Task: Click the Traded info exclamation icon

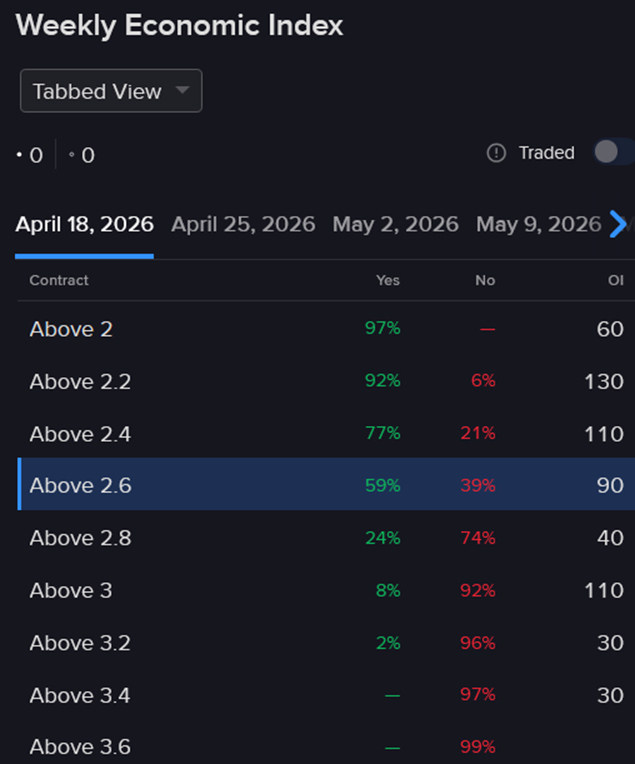Action: click(496, 153)
